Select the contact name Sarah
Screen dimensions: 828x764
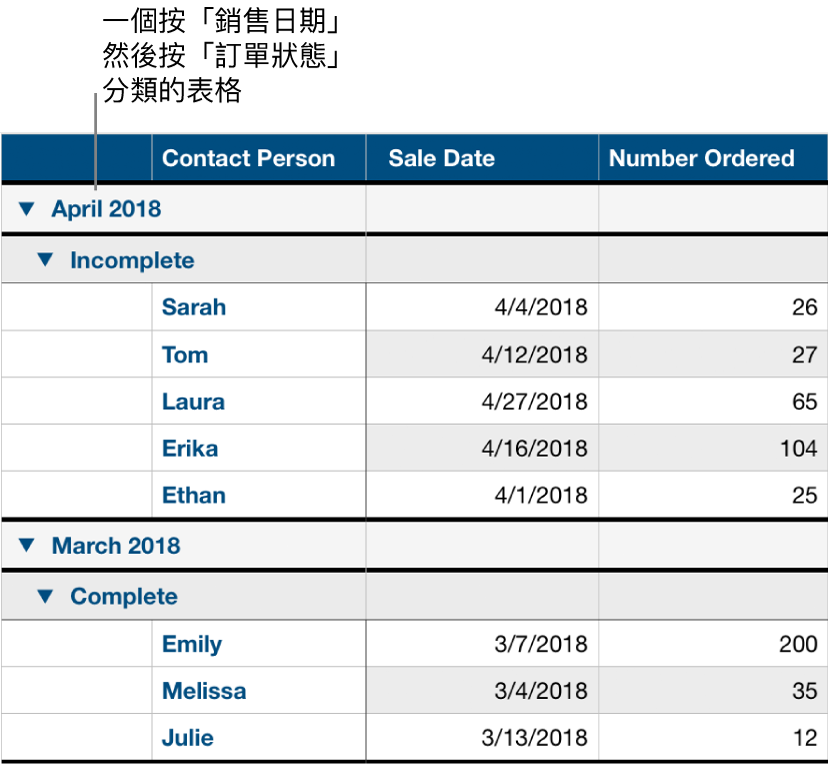point(193,307)
